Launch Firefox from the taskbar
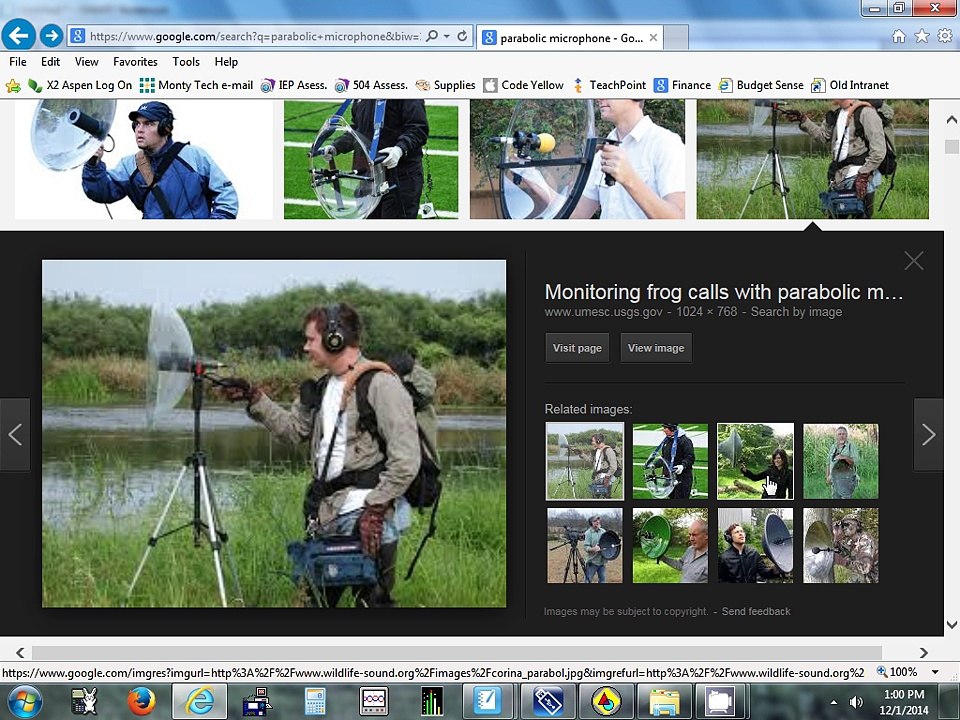 pos(141,701)
